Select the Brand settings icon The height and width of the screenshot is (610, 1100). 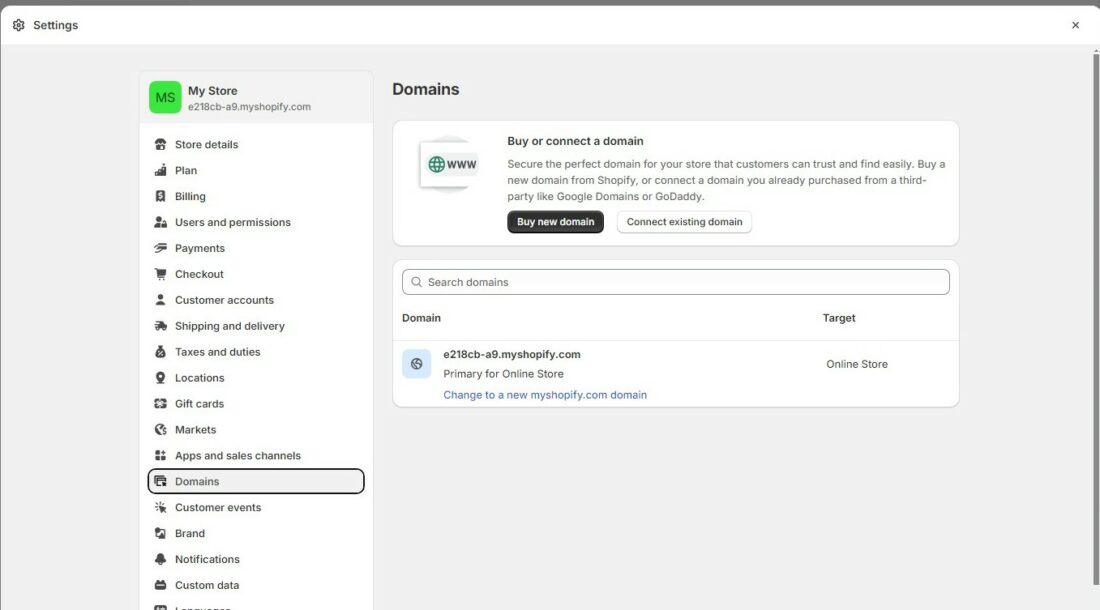161,533
